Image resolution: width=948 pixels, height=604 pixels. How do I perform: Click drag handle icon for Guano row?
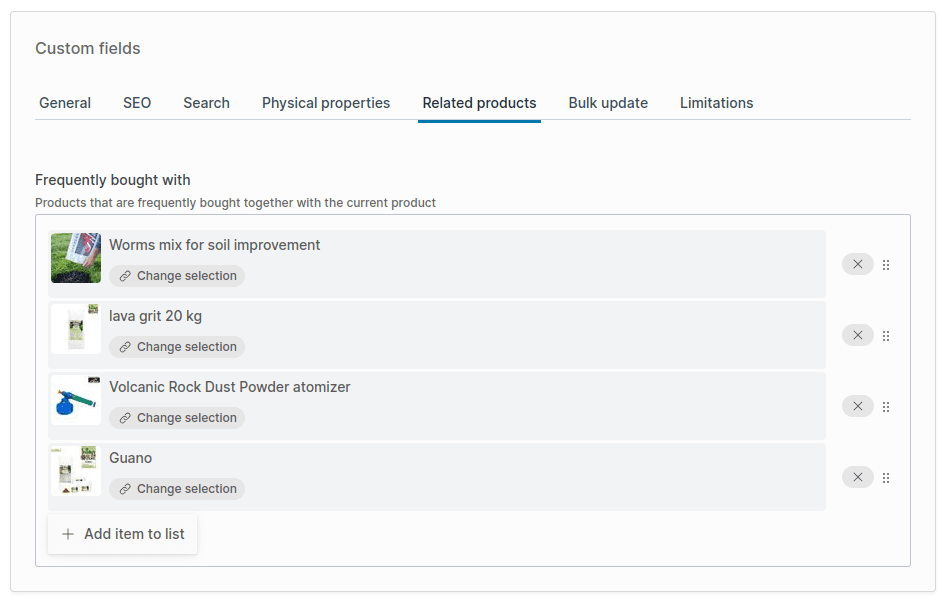click(886, 478)
